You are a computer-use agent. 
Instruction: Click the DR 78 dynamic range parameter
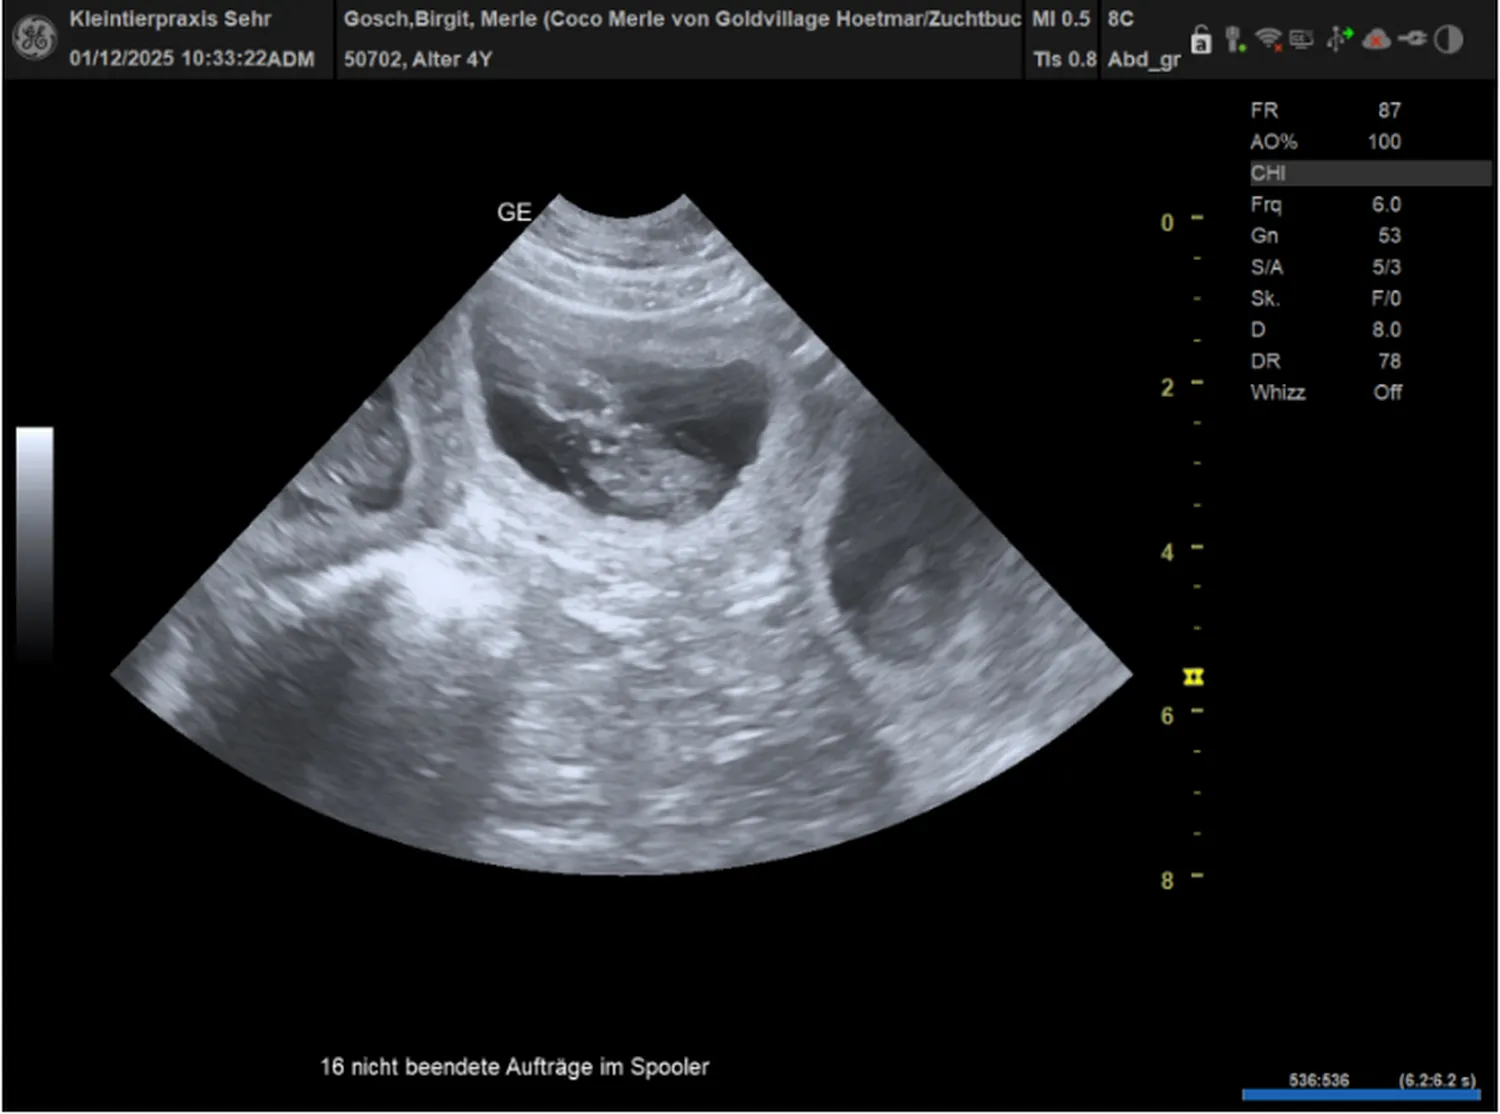point(1325,361)
